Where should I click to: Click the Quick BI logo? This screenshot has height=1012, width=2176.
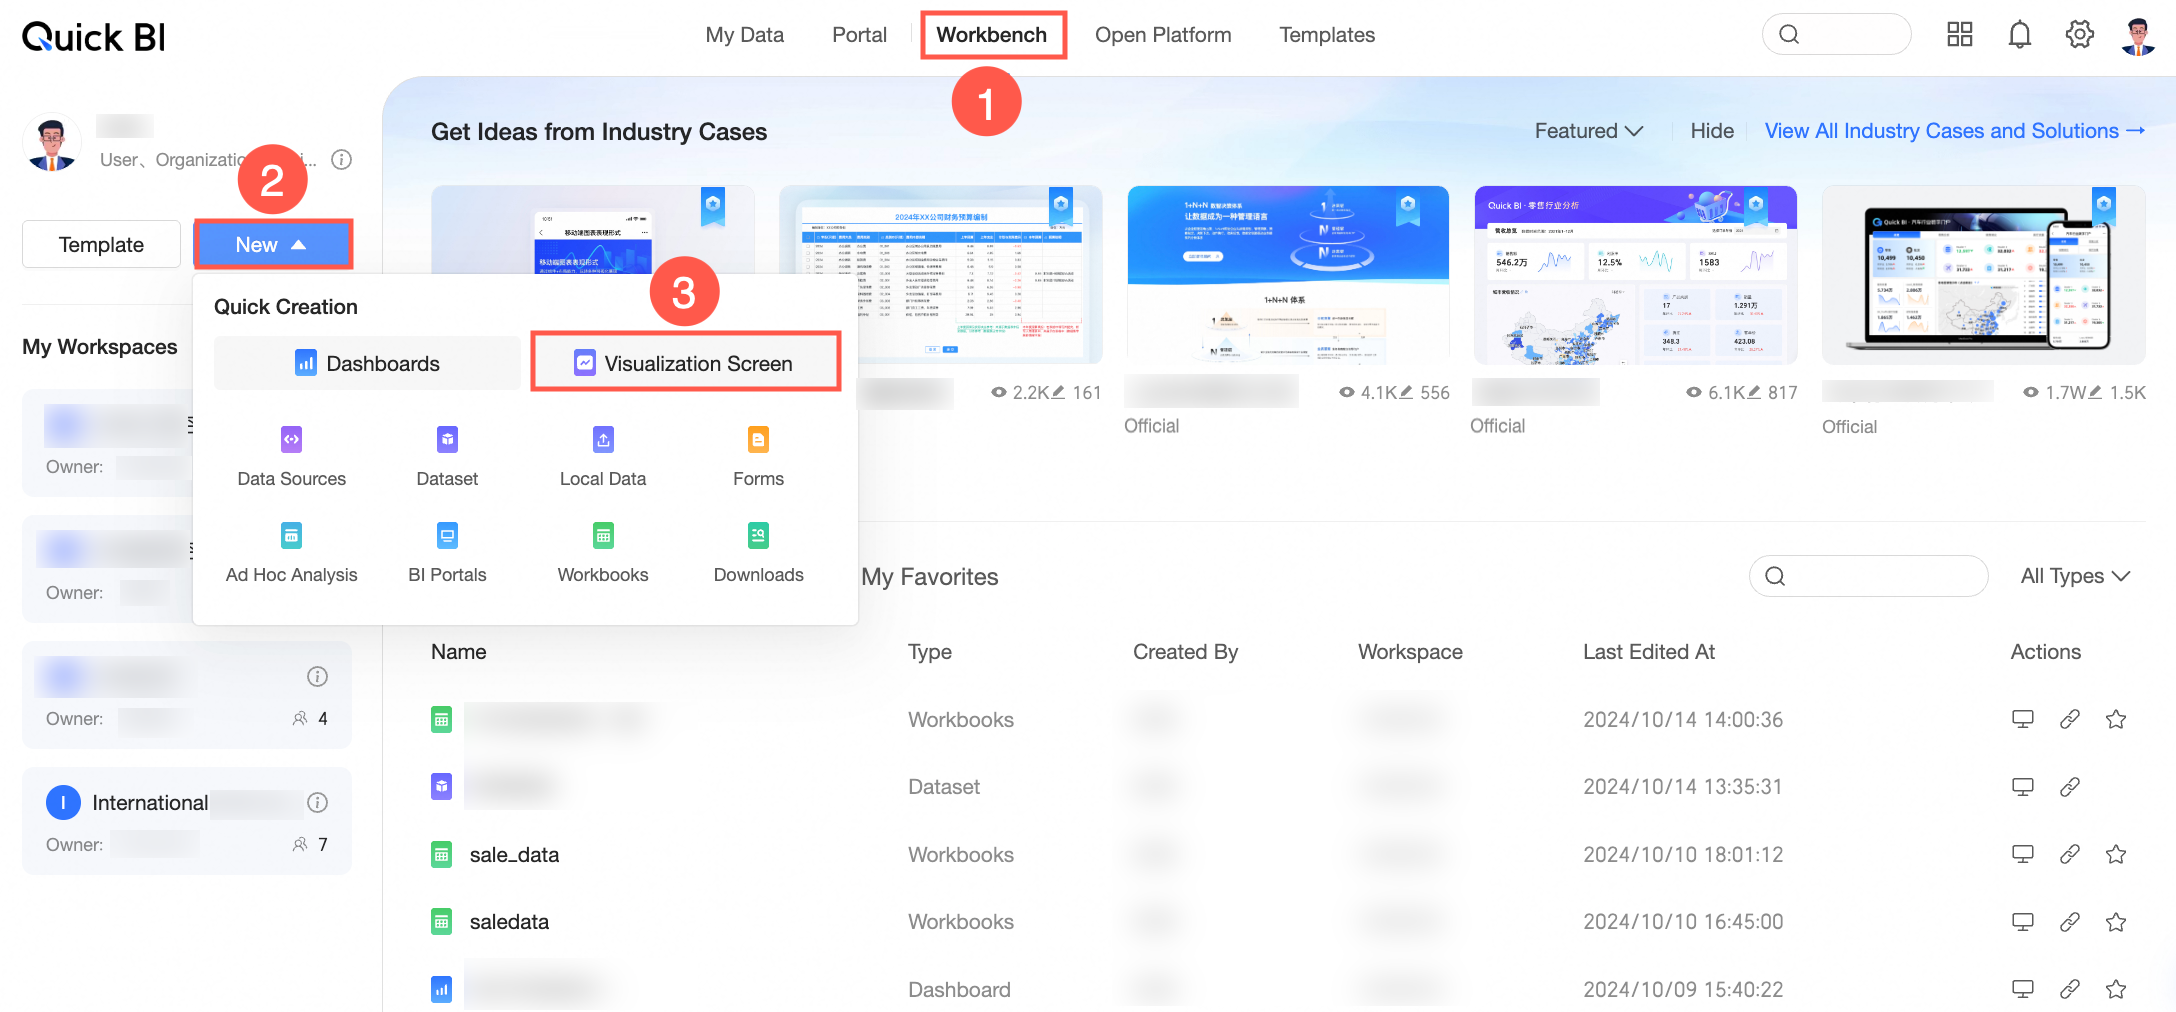[94, 37]
